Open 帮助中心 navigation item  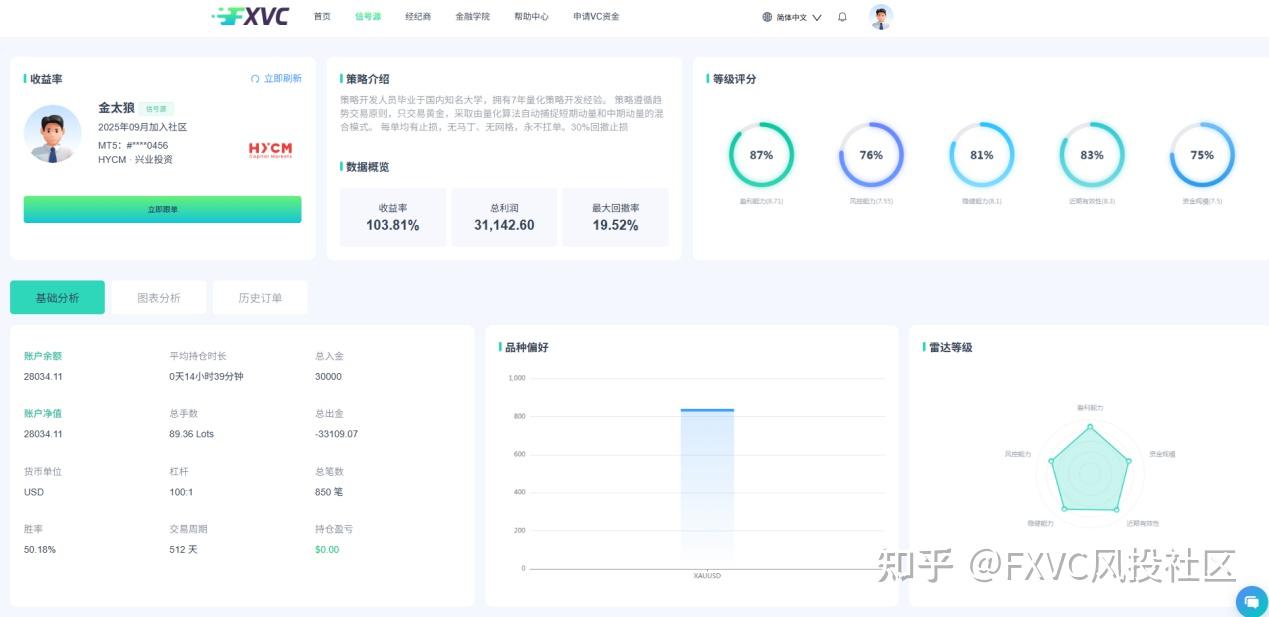pyautogui.click(x=532, y=17)
